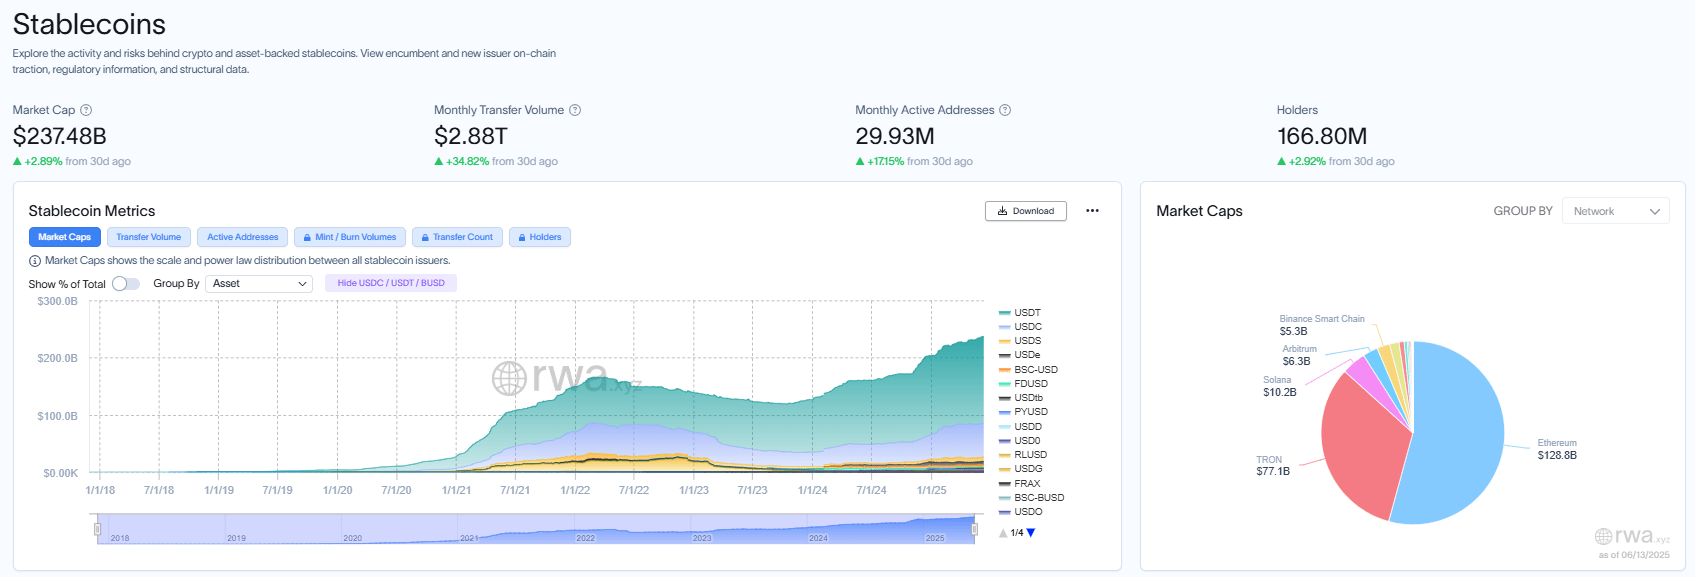This screenshot has height=577, width=1695.
Task: Open the Group By Network dropdown
Action: click(1615, 211)
